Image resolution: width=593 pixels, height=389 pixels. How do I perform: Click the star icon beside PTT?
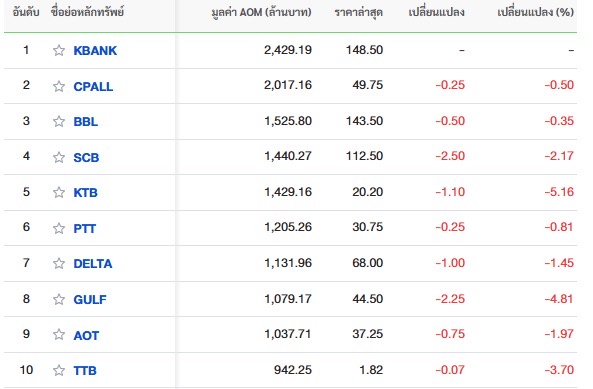pyautogui.click(x=59, y=228)
